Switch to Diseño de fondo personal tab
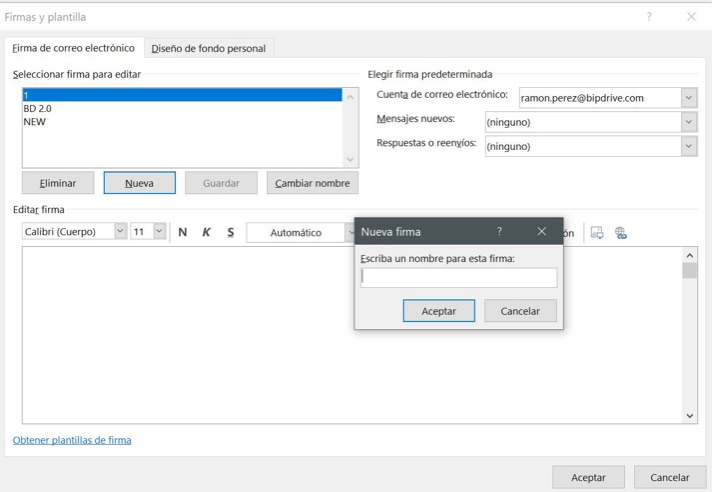 [x=208, y=49]
